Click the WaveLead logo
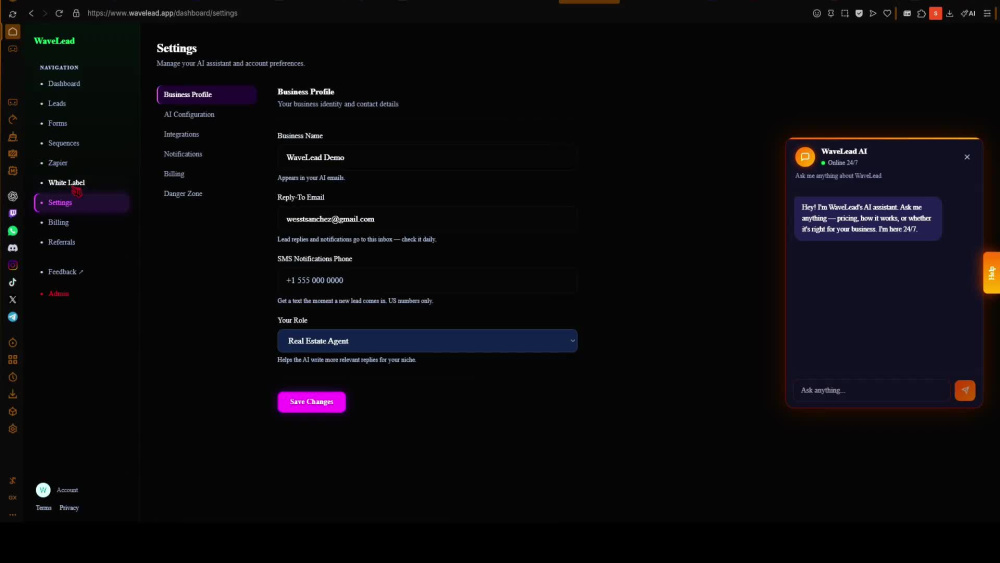The width and height of the screenshot is (1000, 563). (x=54, y=41)
